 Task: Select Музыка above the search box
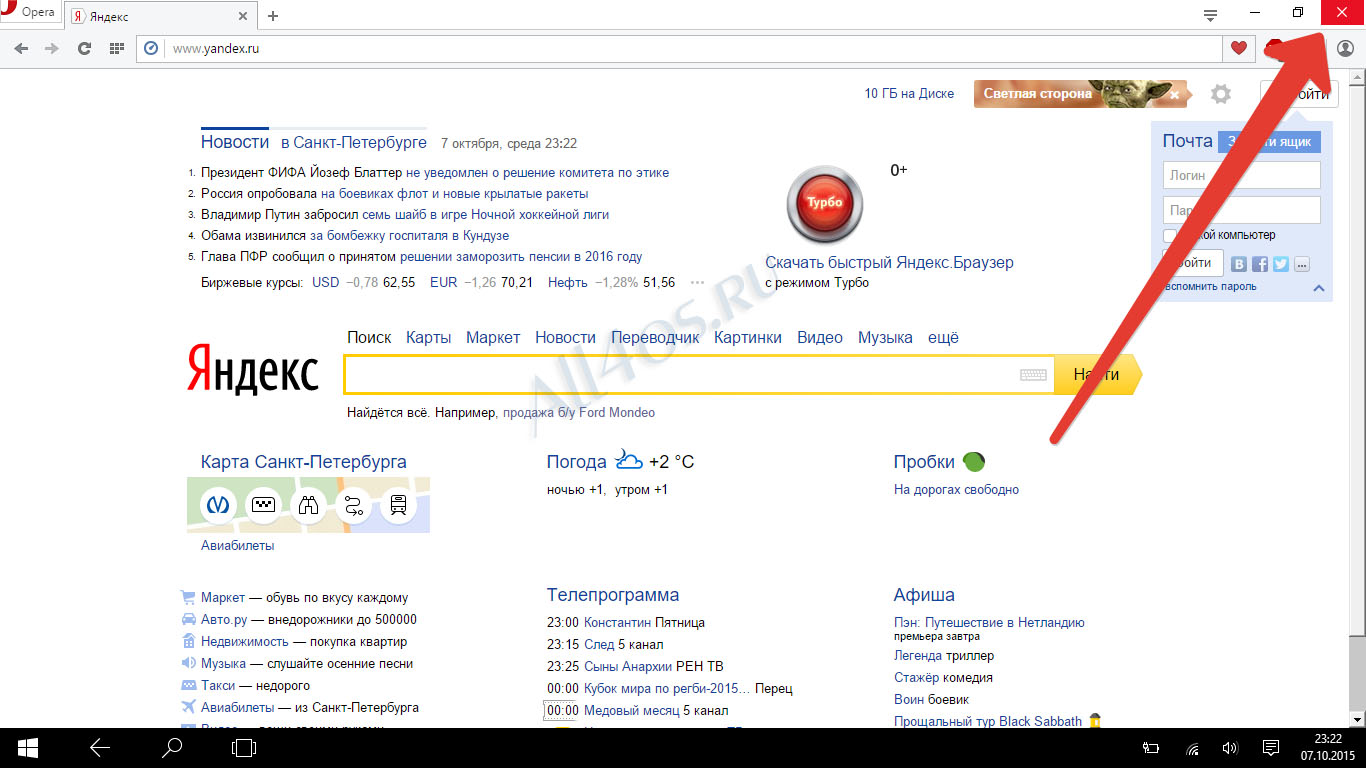pyautogui.click(x=885, y=337)
